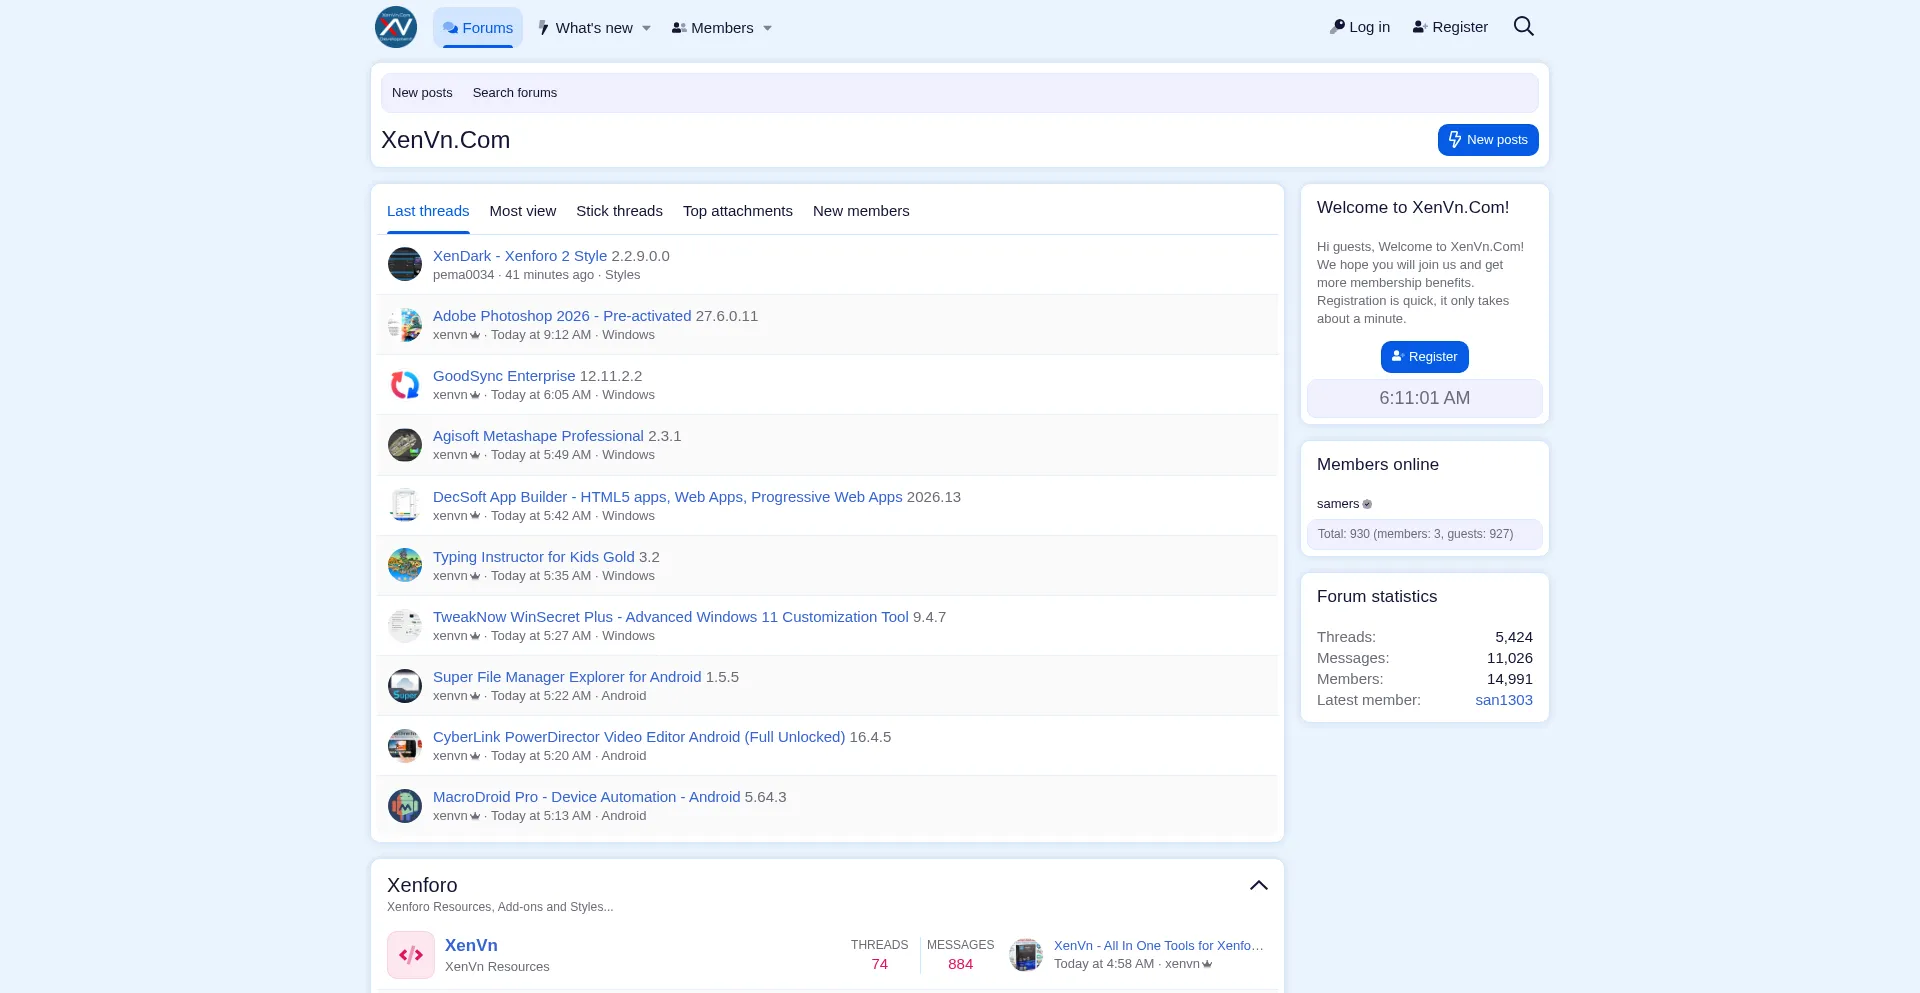View latest member san1303 profile

(x=1504, y=700)
